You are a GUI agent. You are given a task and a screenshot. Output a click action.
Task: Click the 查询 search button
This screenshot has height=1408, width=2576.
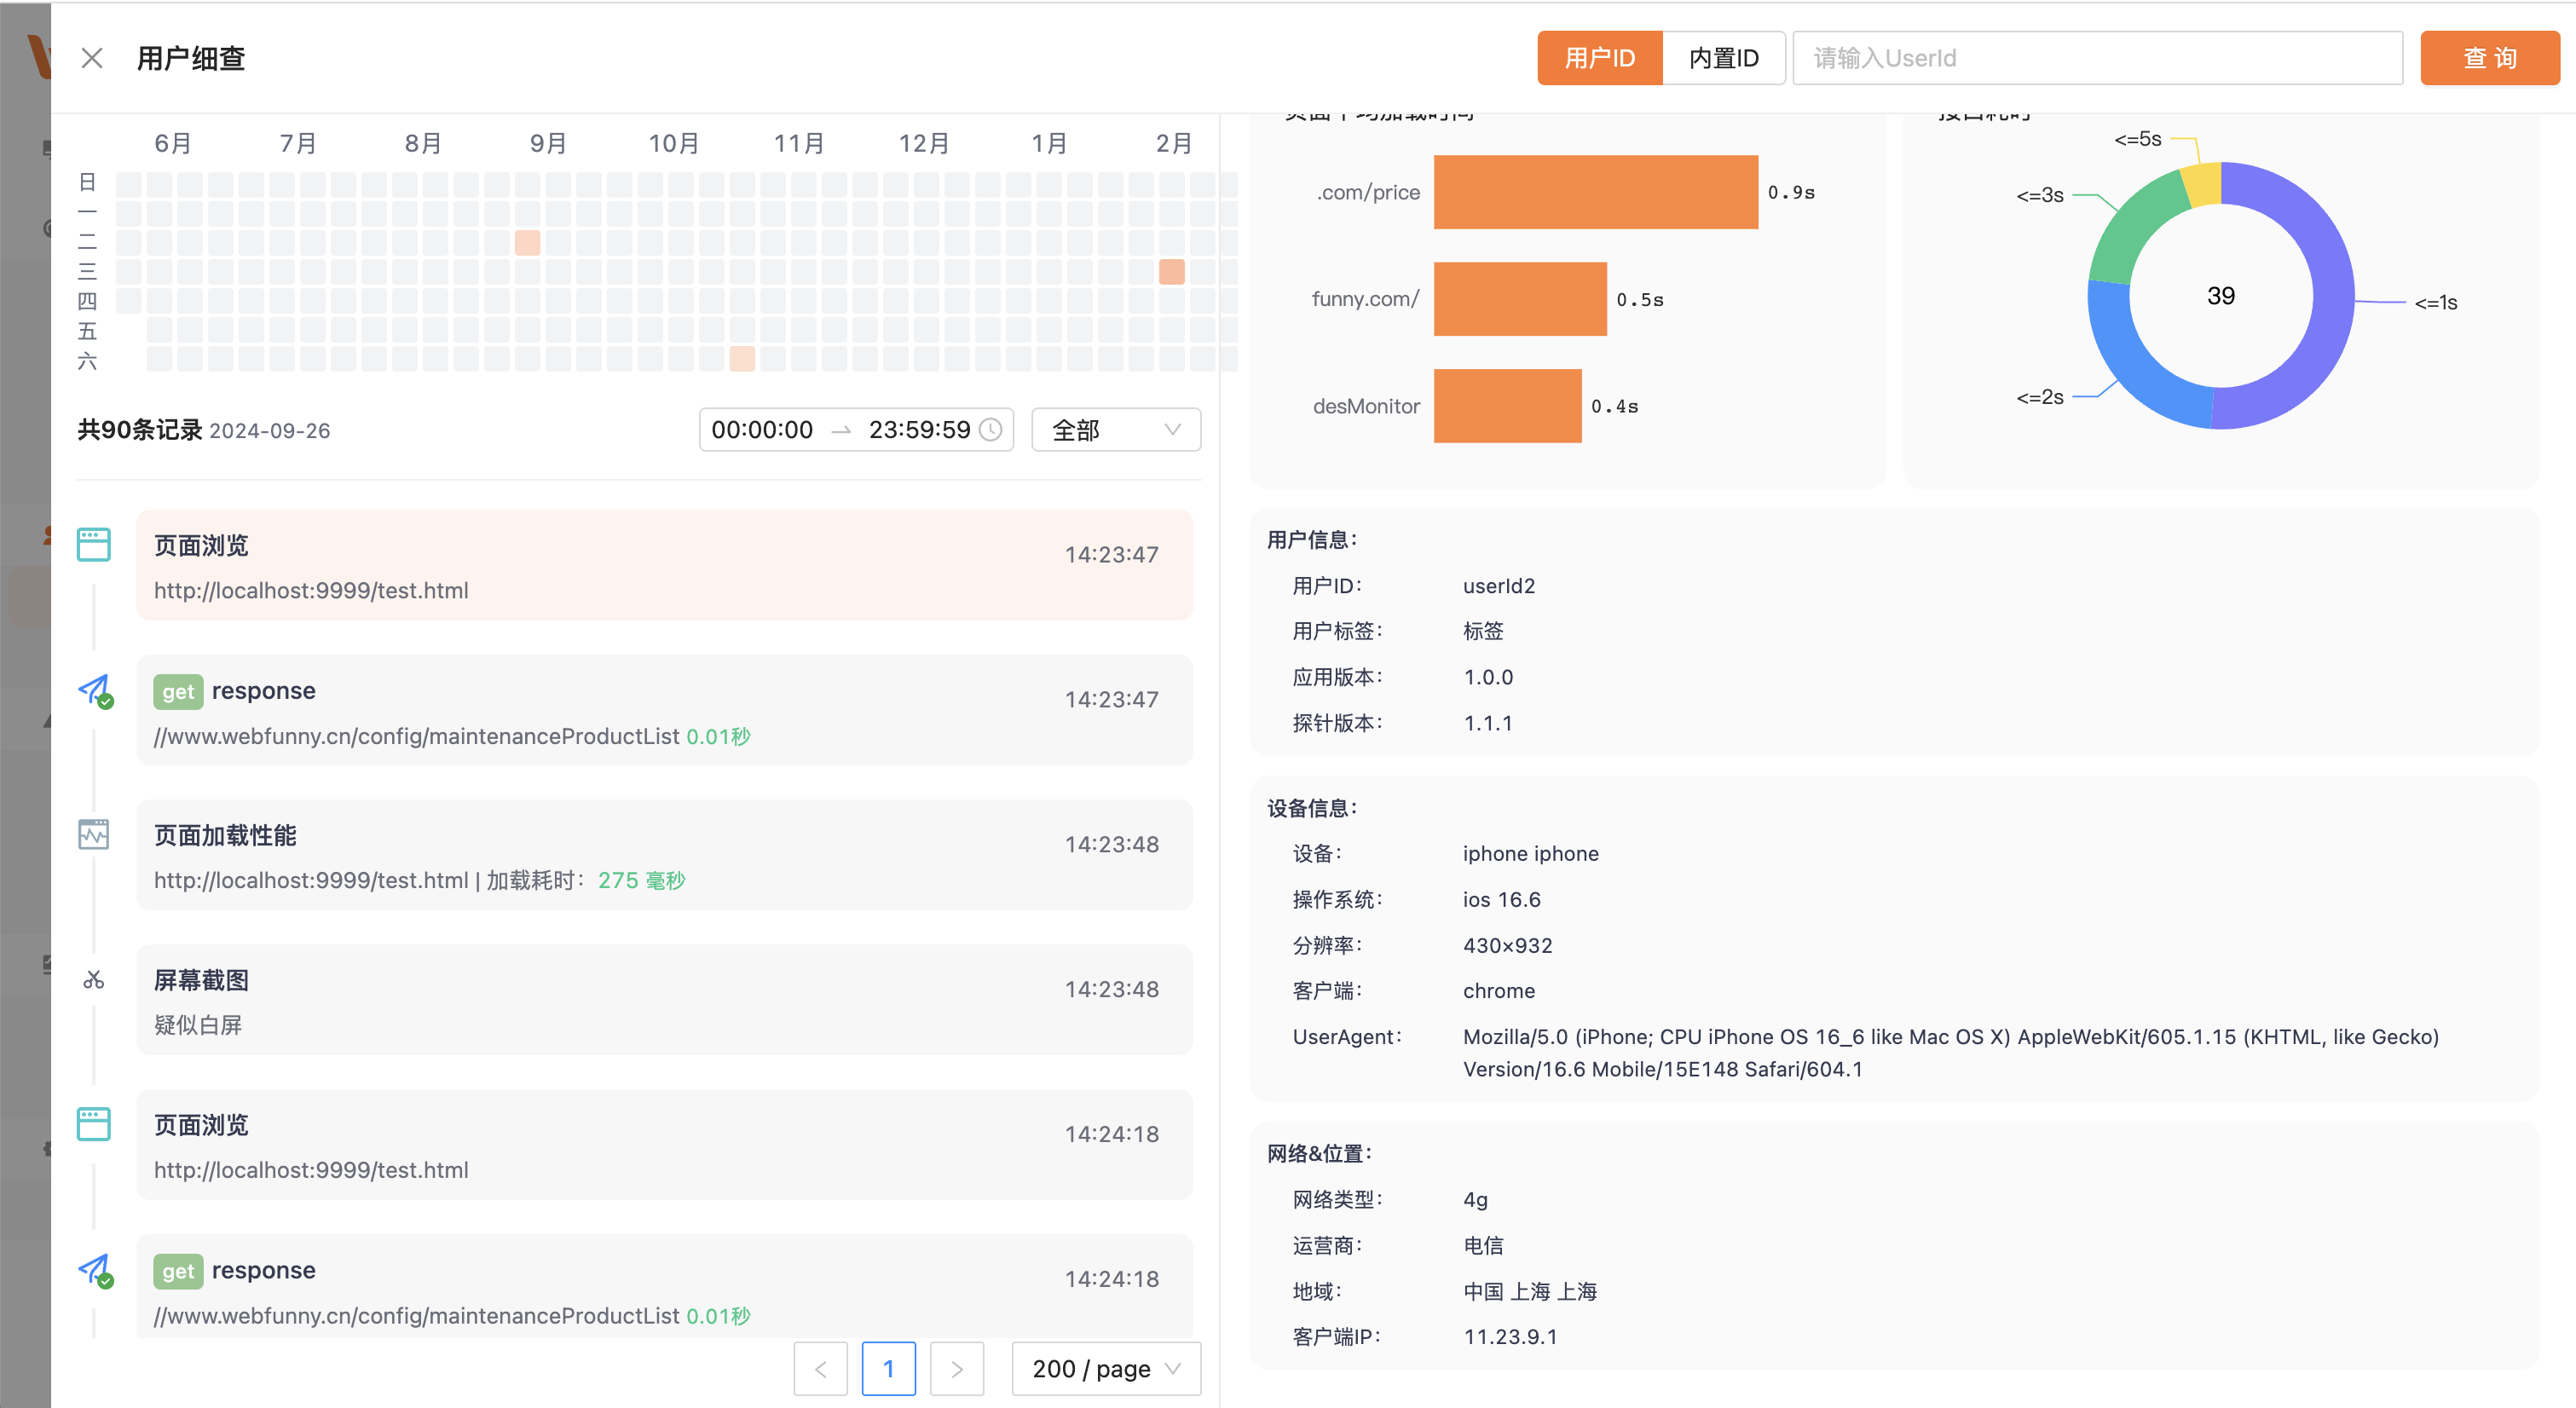coord(2489,58)
